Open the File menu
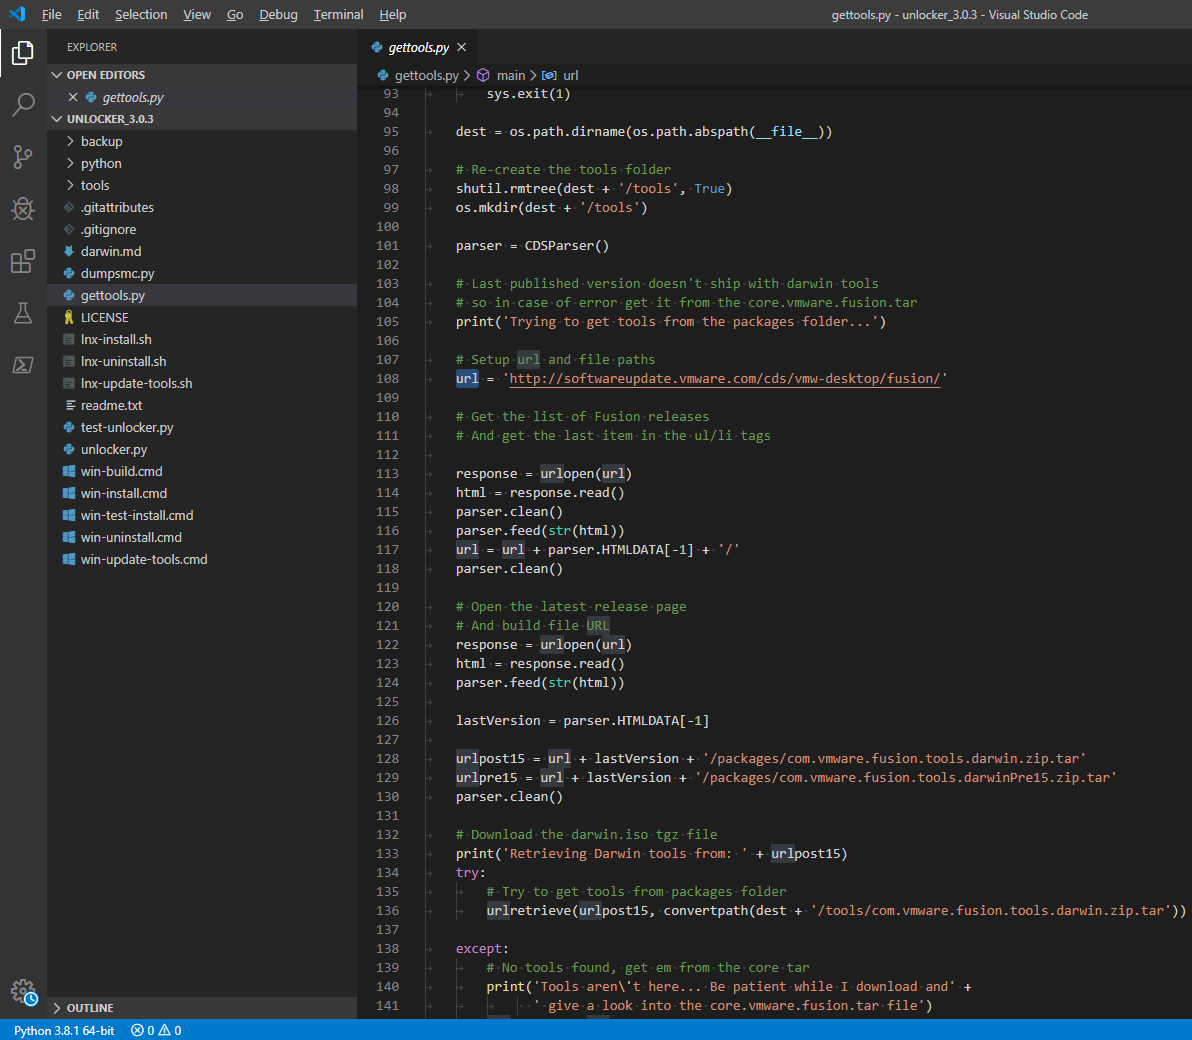This screenshot has height=1040, width=1192. (x=52, y=14)
